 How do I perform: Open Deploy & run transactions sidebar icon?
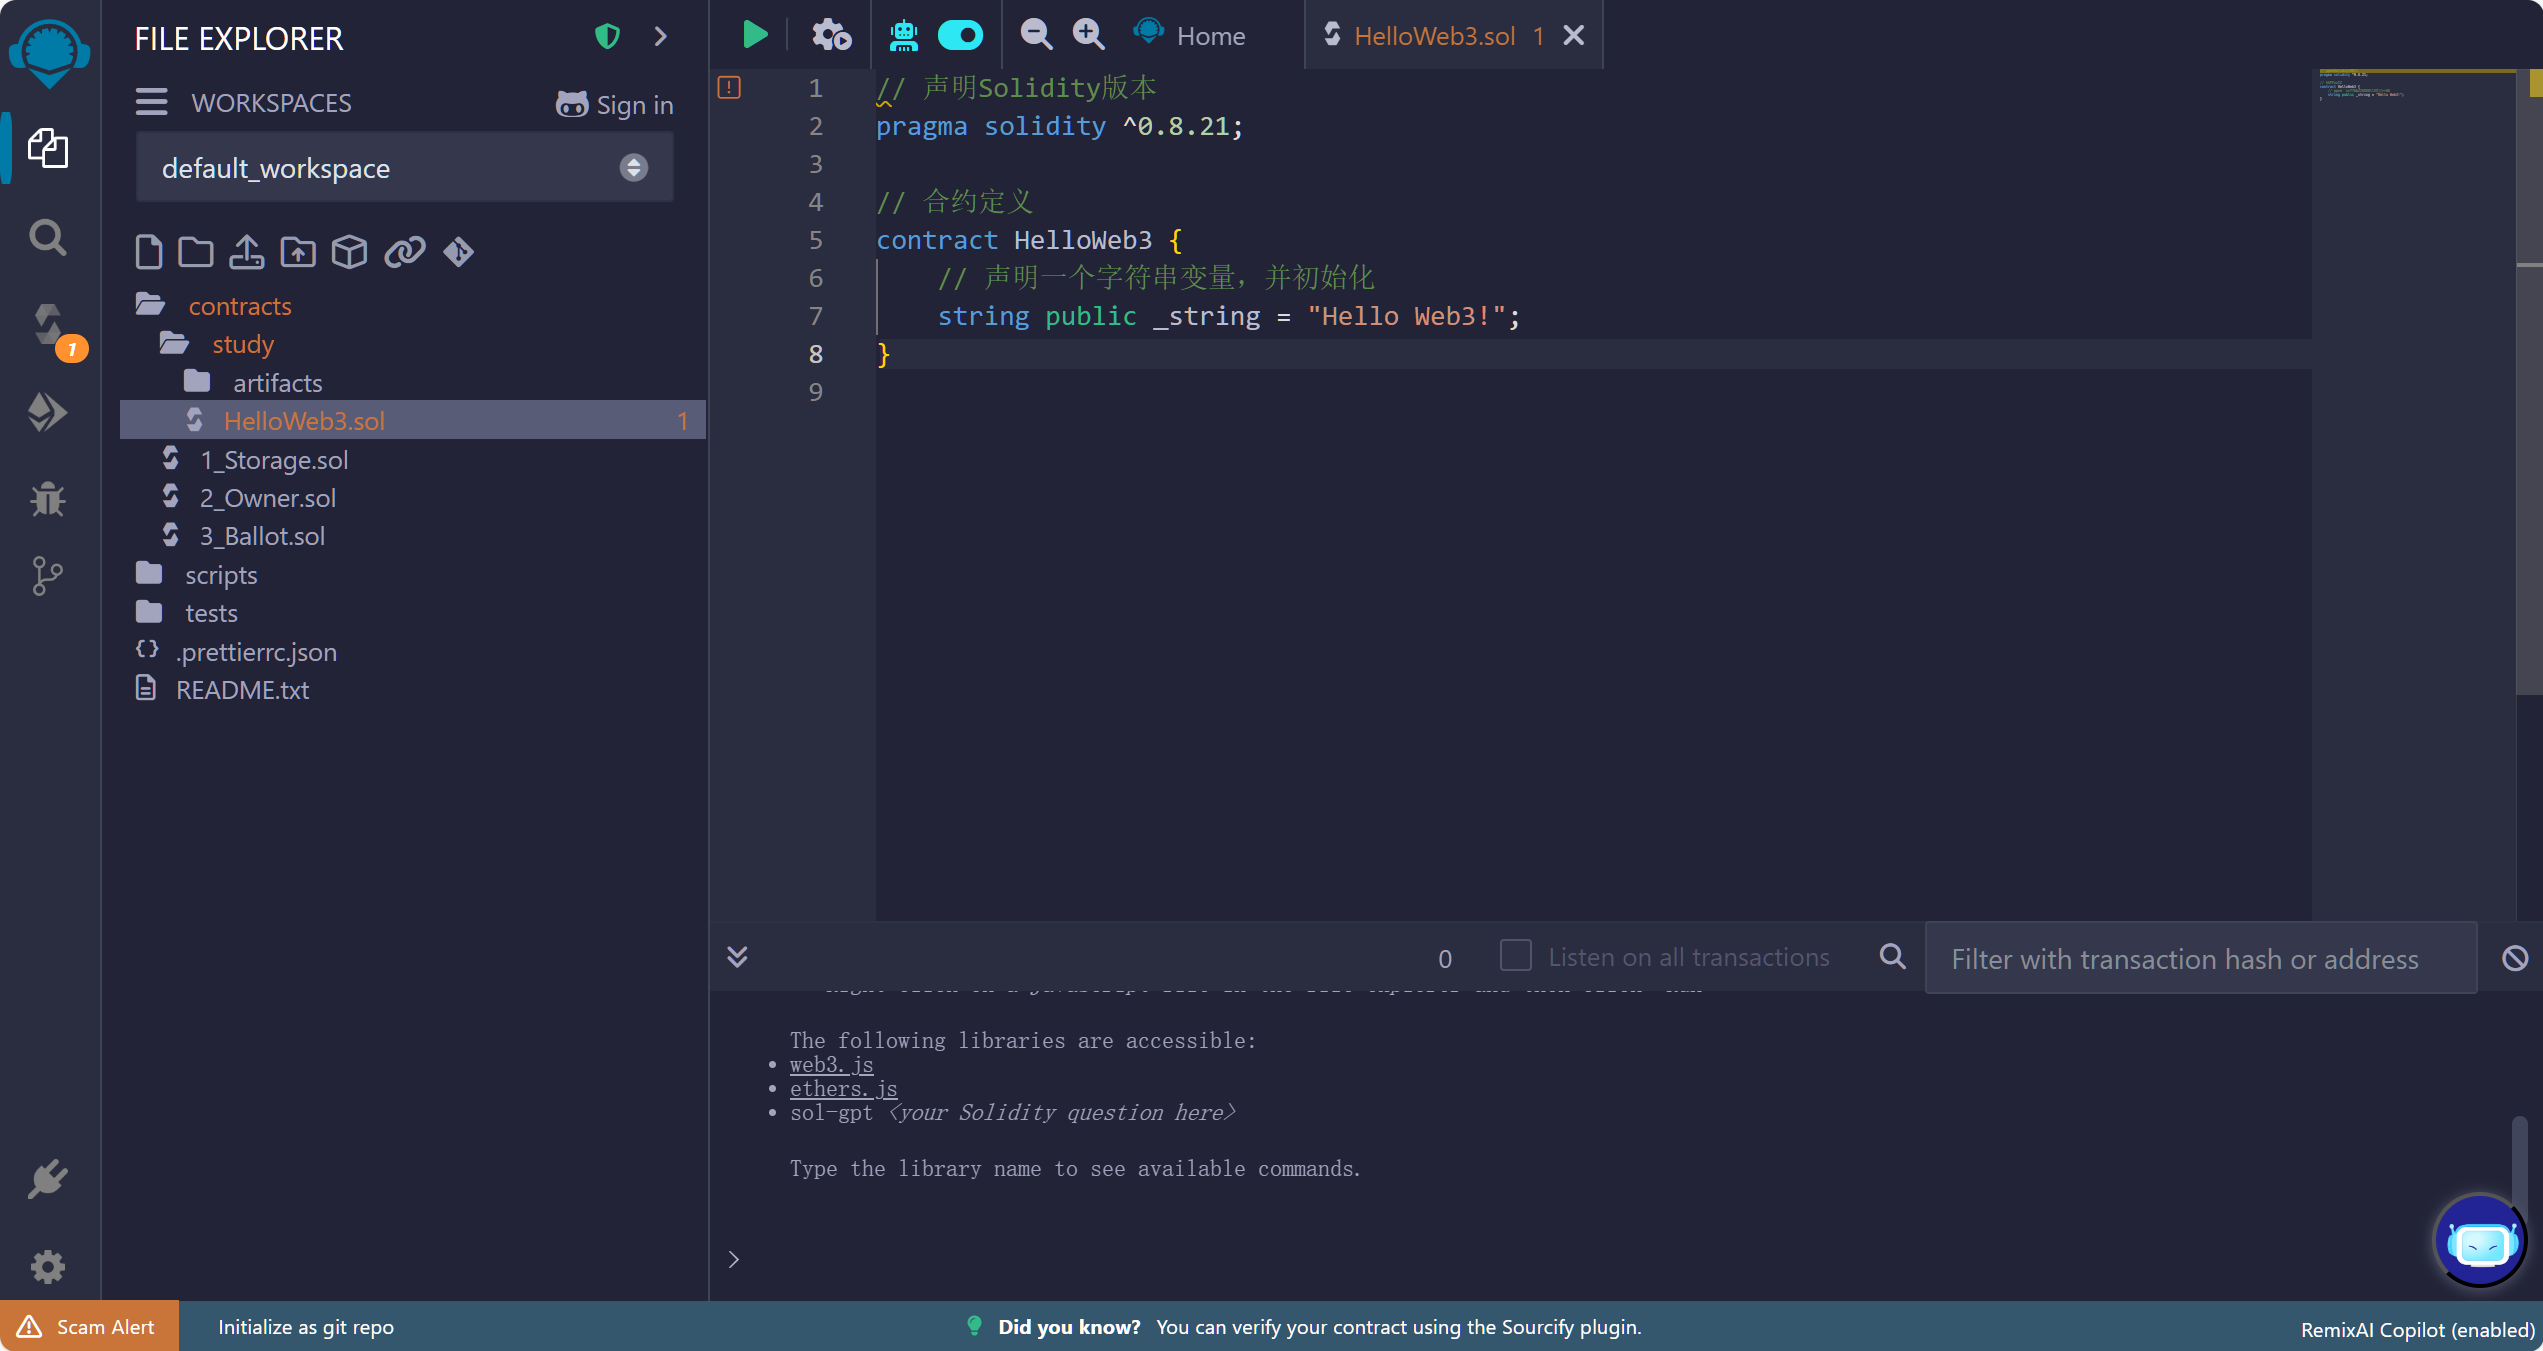pyautogui.click(x=48, y=411)
